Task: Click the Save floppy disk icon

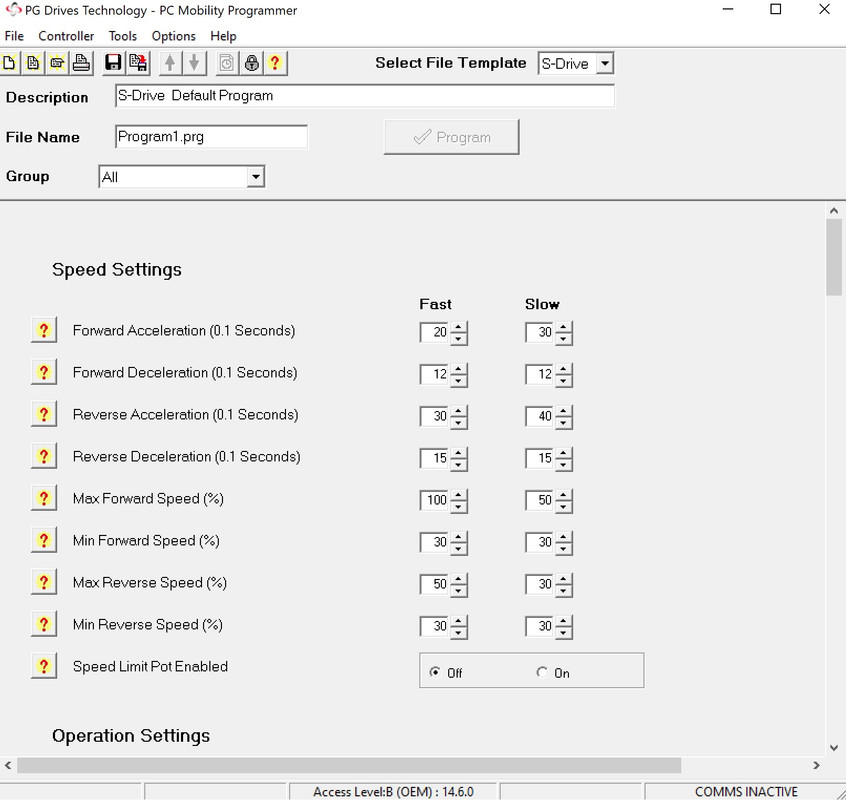Action: [x=113, y=63]
